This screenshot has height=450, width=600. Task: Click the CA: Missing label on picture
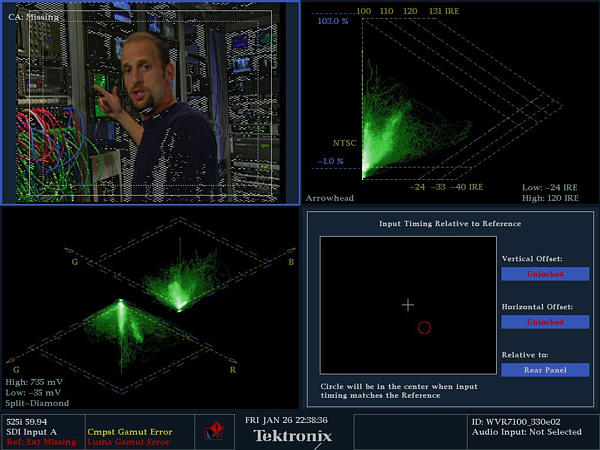(34, 17)
